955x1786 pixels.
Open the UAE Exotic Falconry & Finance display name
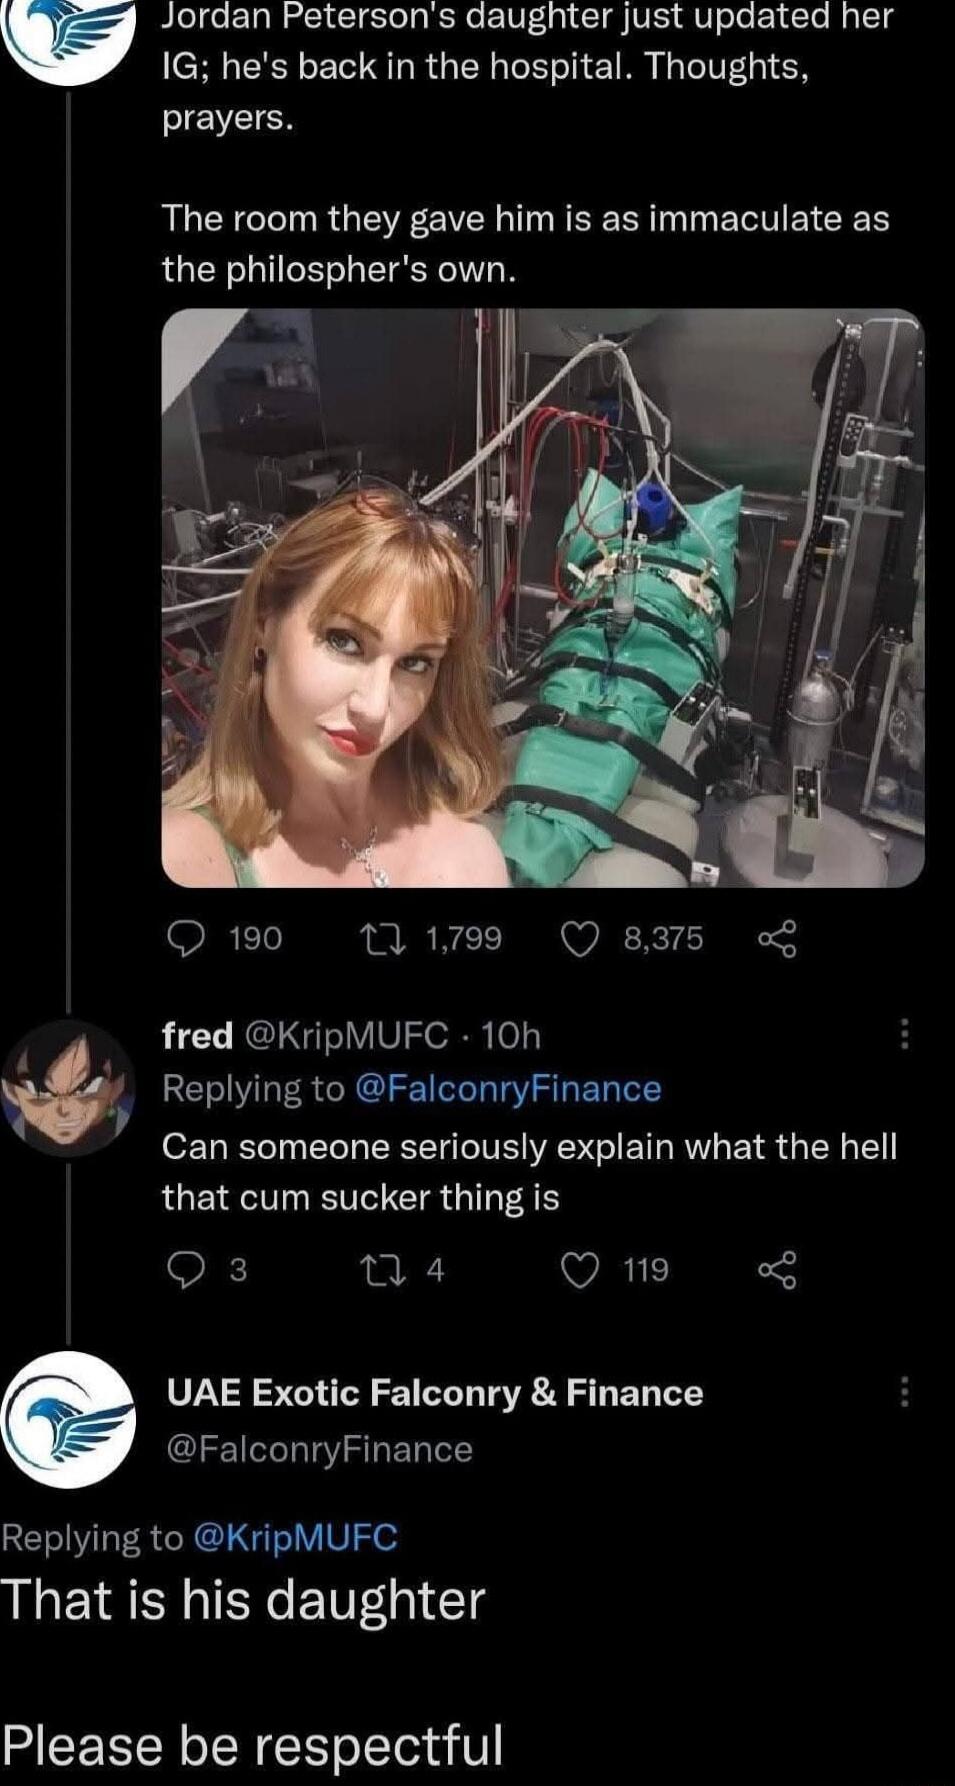435,1393
